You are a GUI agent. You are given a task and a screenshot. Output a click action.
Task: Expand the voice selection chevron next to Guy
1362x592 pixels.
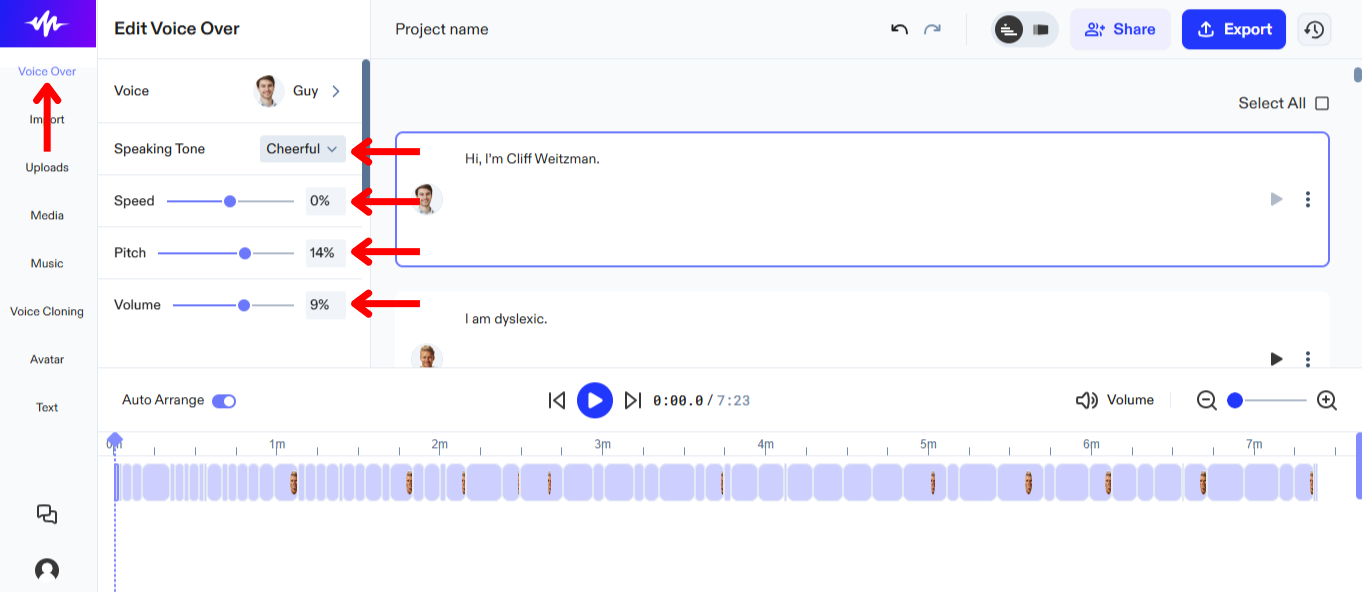[336, 91]
